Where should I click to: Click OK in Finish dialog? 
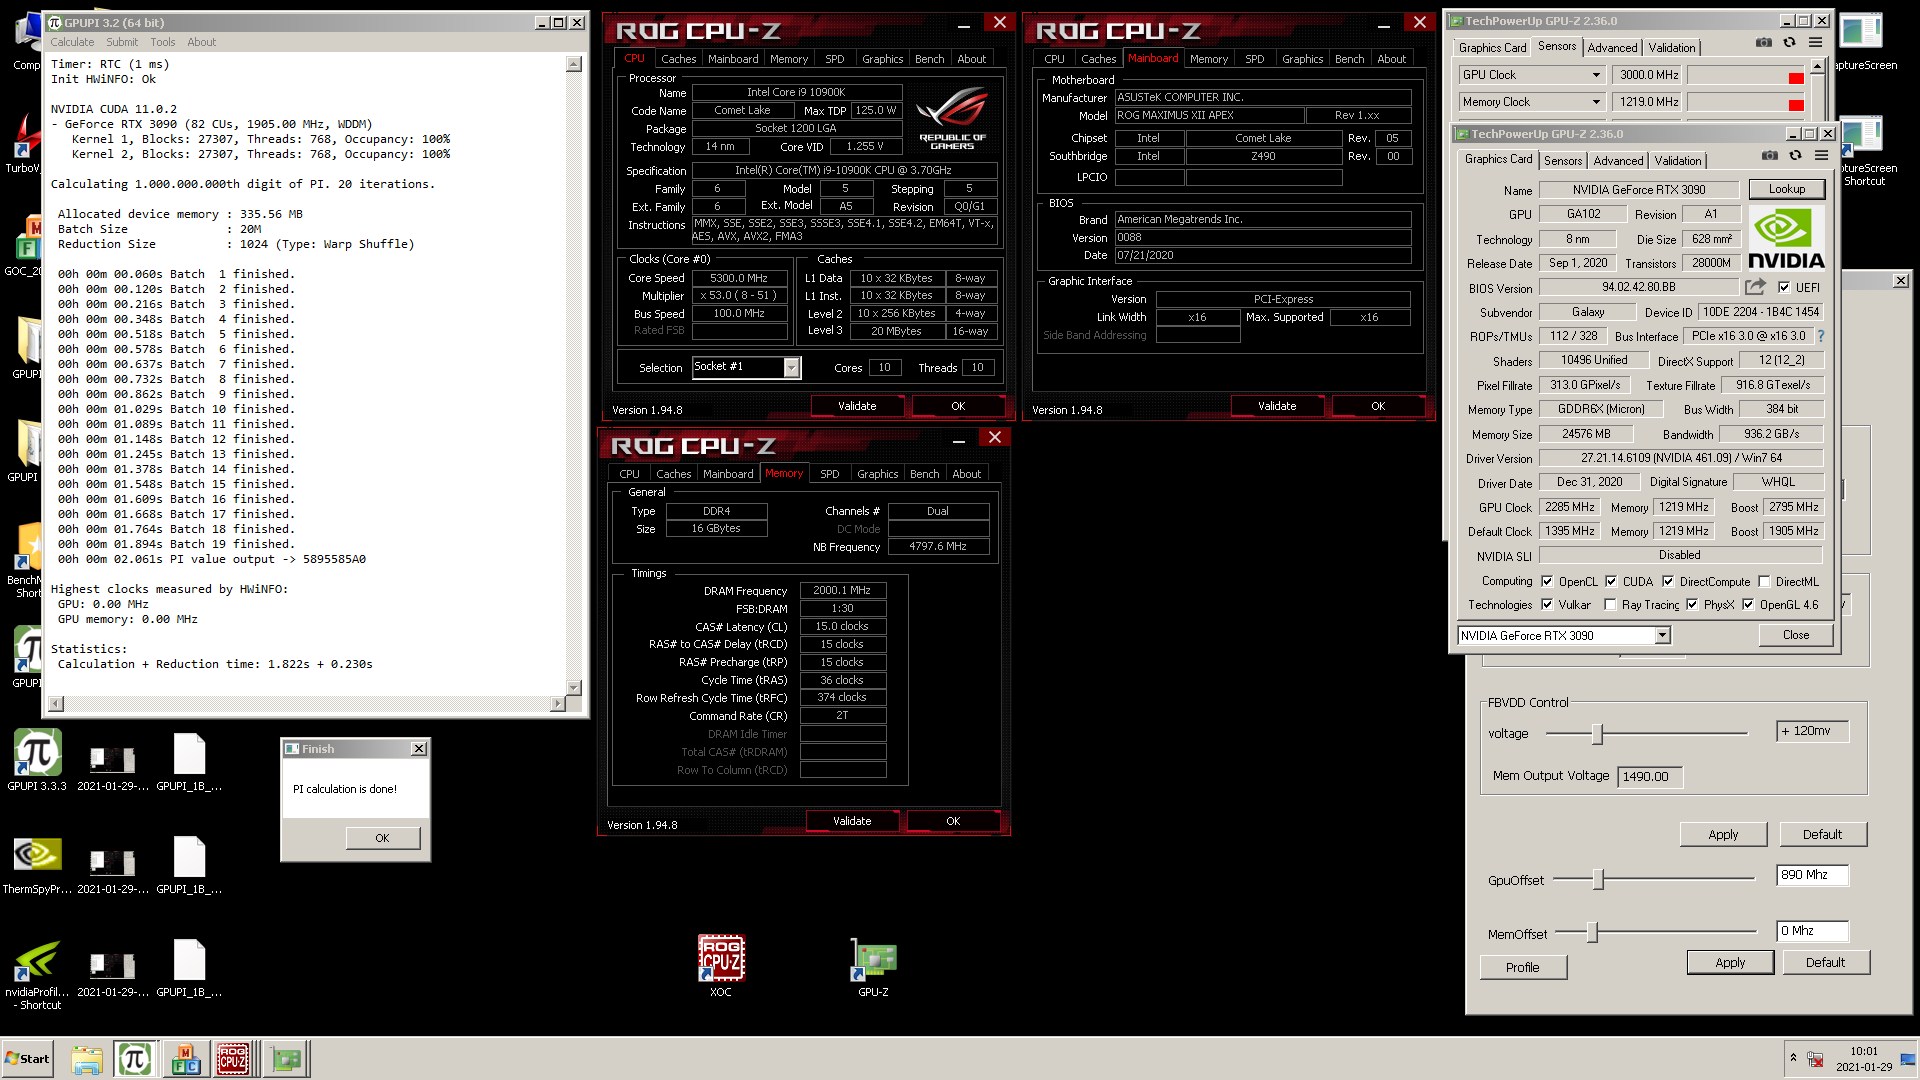[382, 838]
